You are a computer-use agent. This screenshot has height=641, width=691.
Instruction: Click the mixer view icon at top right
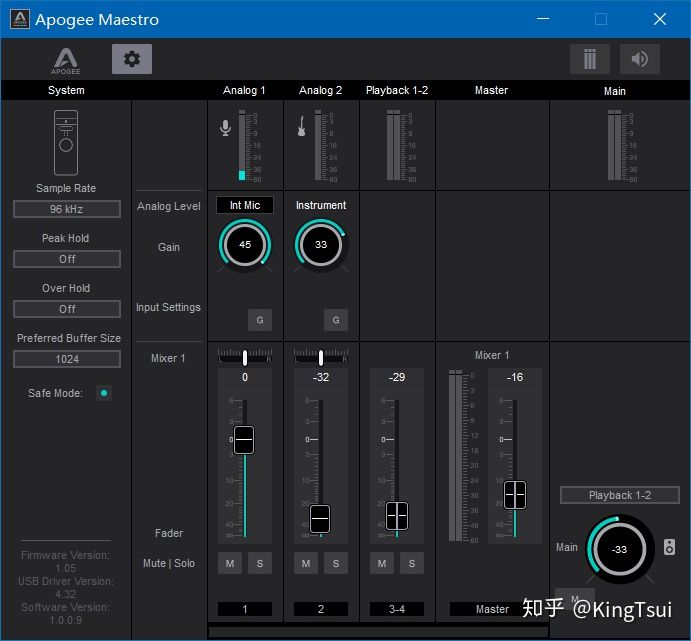tap(589, 59)
